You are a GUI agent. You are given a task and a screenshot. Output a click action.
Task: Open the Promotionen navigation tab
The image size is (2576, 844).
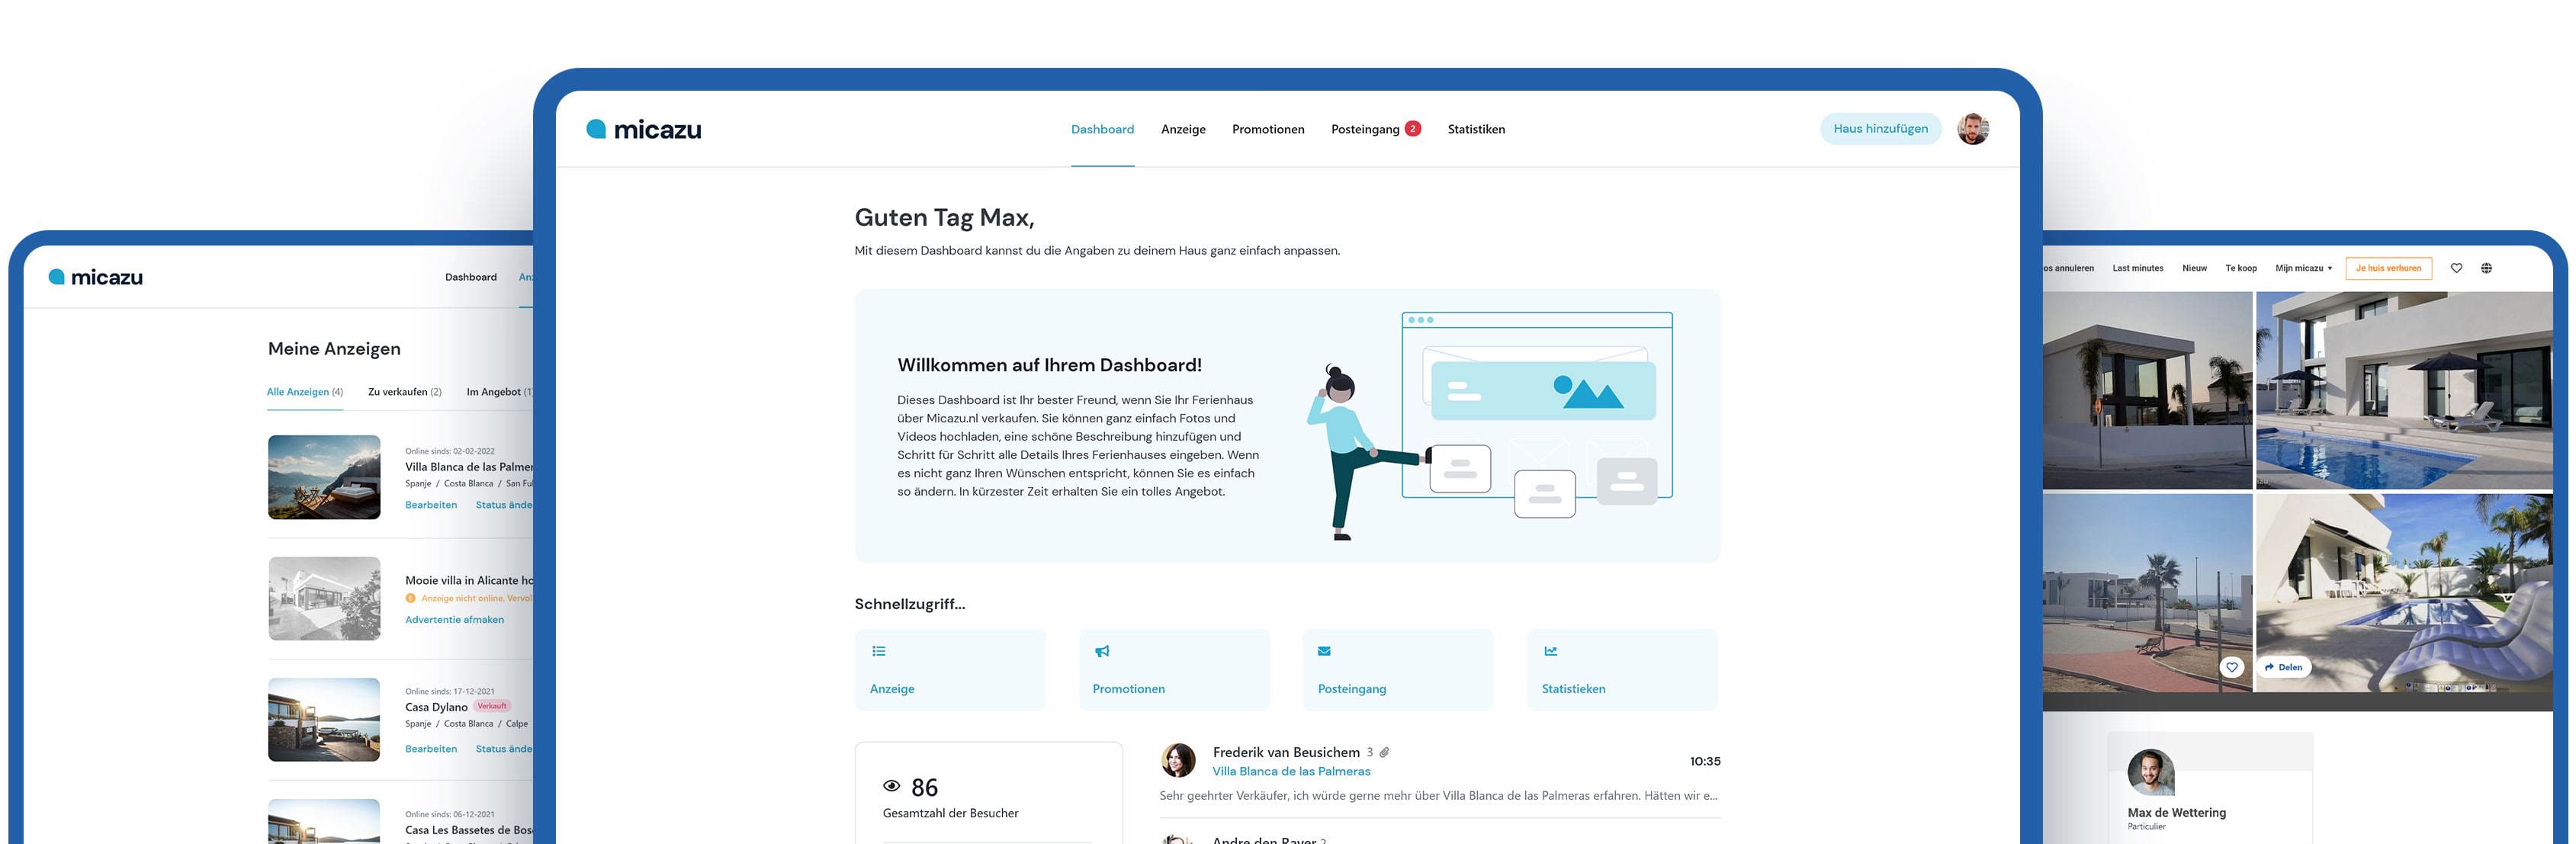pyautogui.click(x=1267, y=129)
